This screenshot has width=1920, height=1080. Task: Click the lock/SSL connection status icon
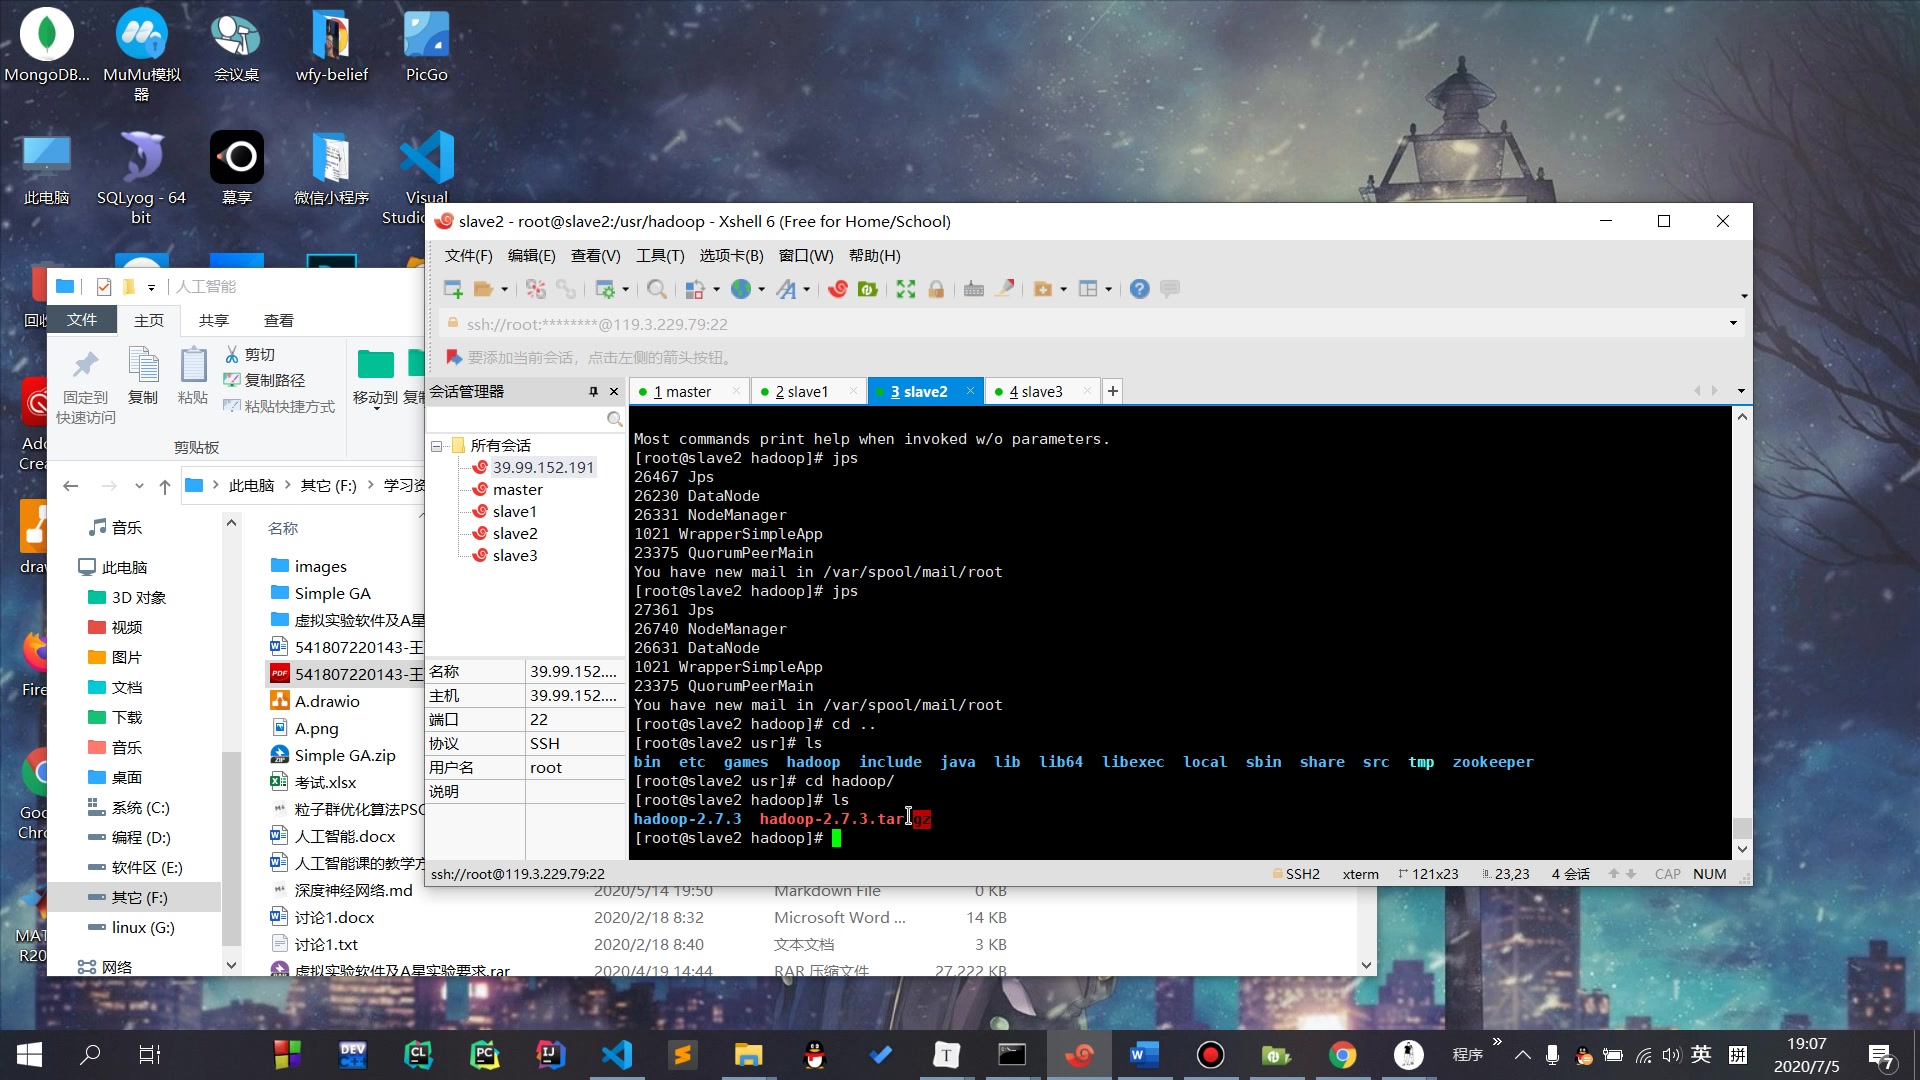coord(452,323)
